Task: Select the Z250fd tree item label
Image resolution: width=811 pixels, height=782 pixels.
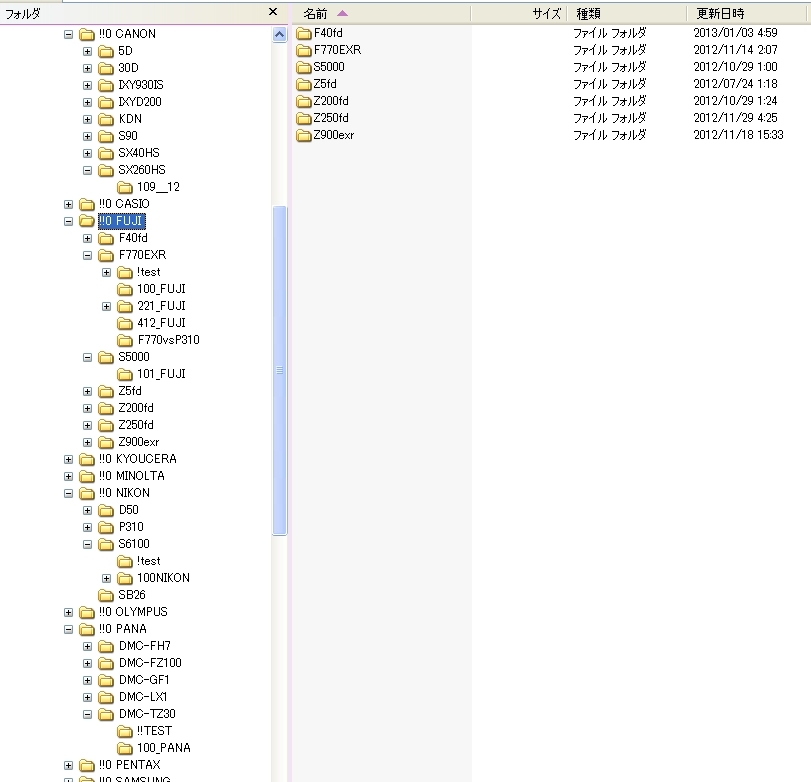Action: 136,425
